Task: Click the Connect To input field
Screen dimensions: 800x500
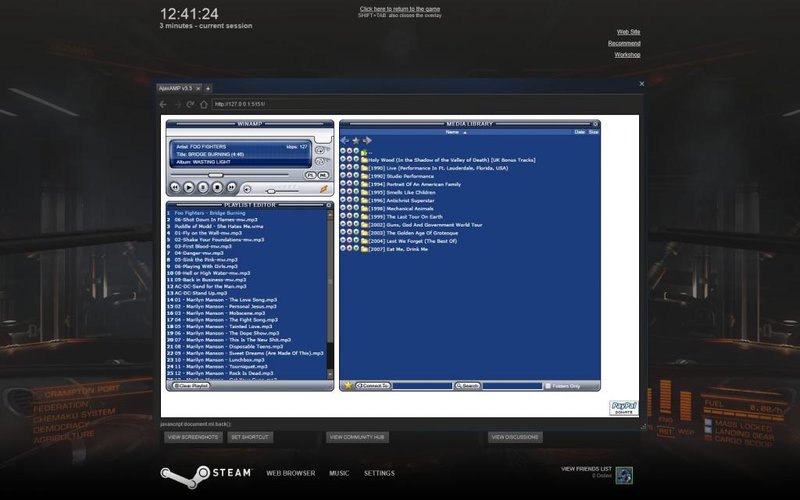Action: point(422,386)
